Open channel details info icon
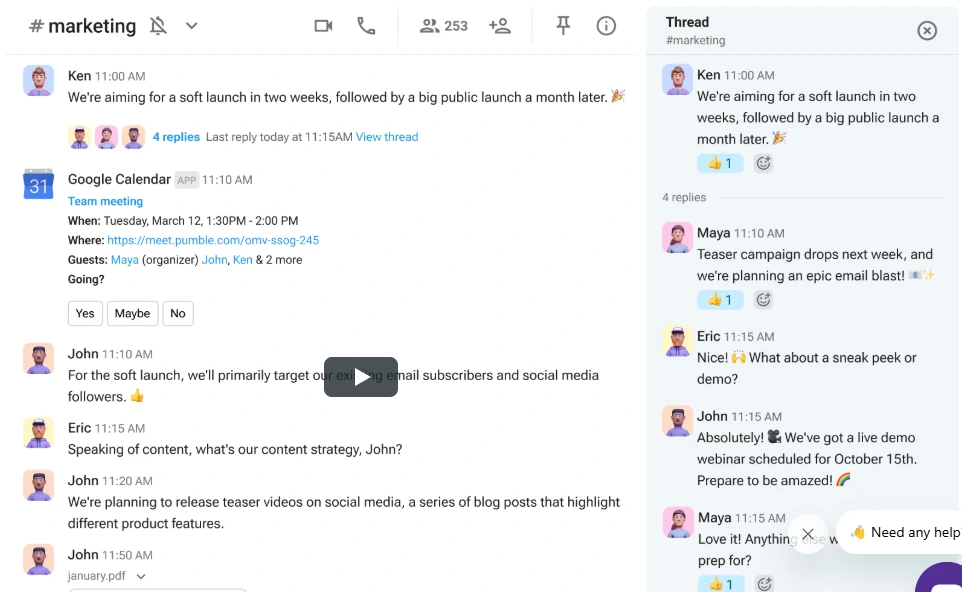This screenshot has width=962, height=592. click(606, 26)
